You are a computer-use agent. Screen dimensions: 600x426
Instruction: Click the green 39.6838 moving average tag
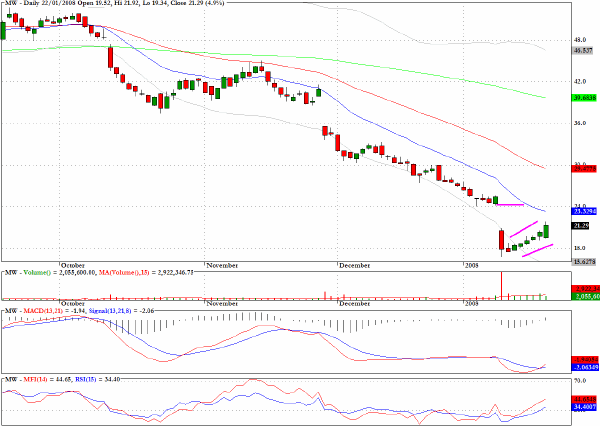tap(584, 98)
